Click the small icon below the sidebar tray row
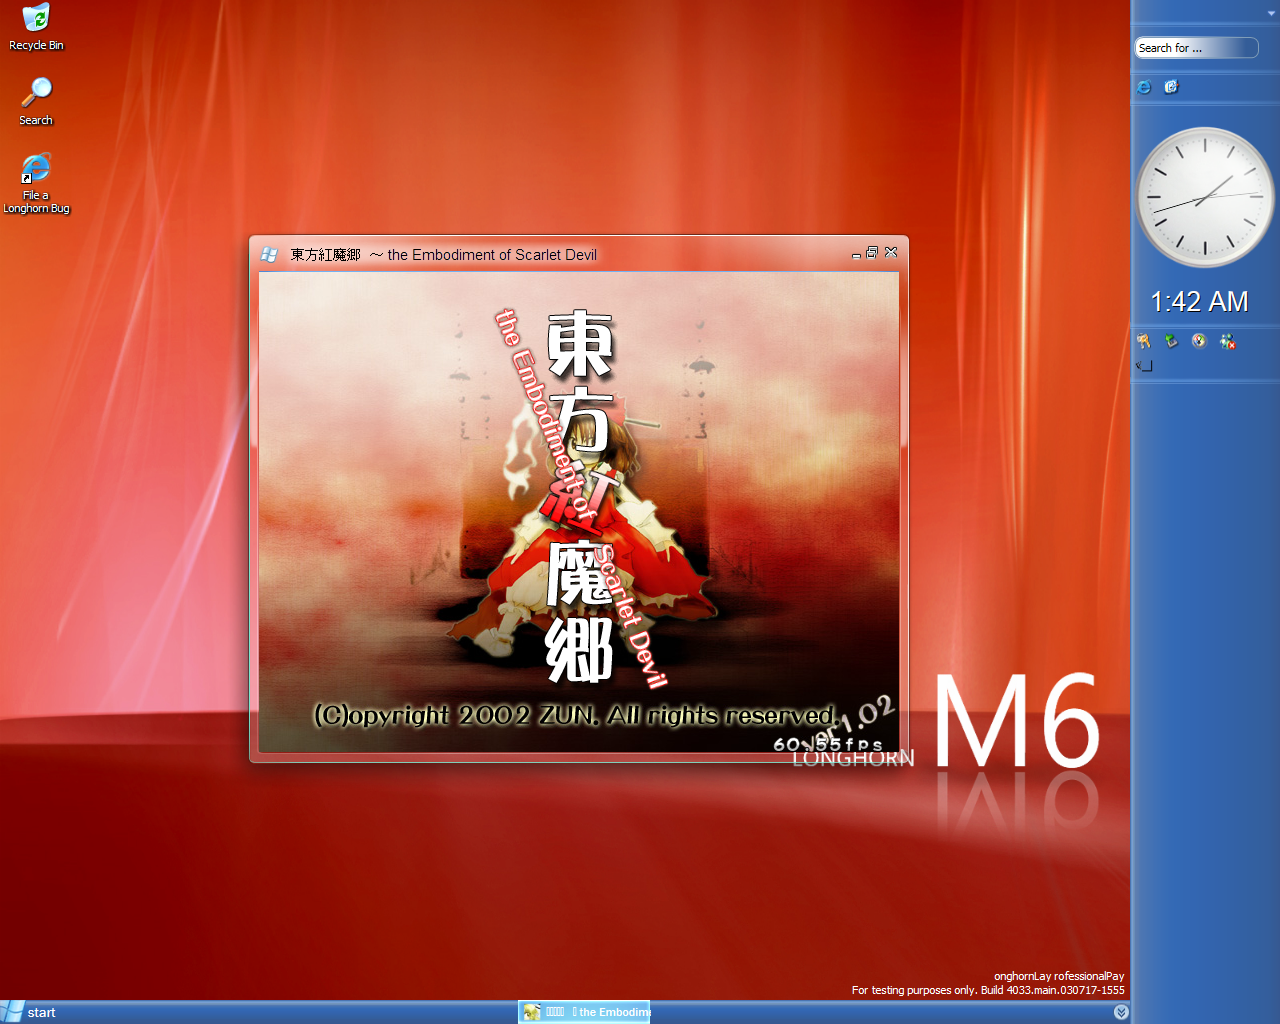Viewport: 1280px width, 1024px height. (1144, 366)
